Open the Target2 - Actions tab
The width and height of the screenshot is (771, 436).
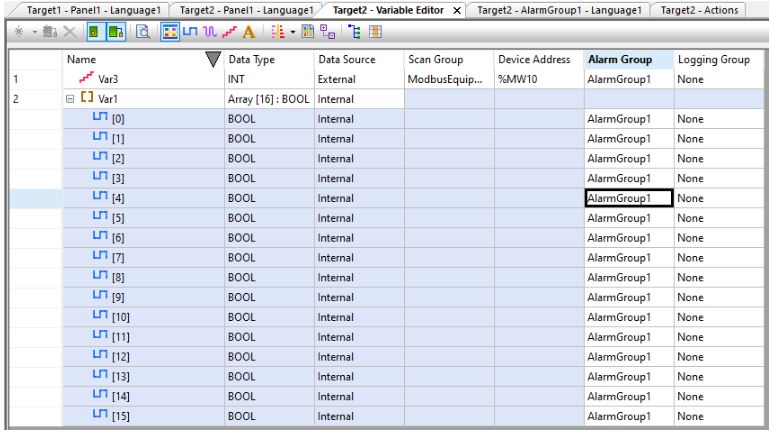[699, 10]
